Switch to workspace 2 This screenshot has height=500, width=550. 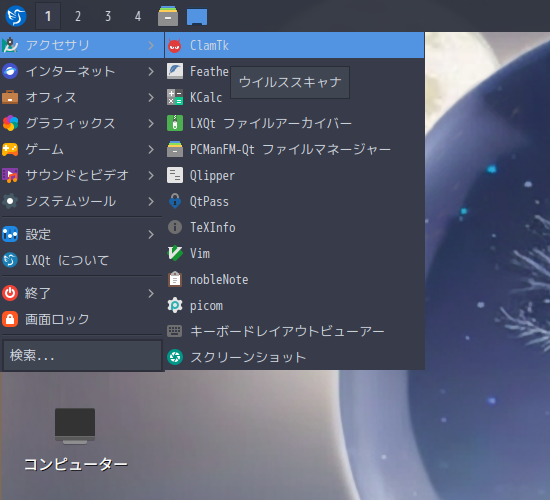click(78, 16)
